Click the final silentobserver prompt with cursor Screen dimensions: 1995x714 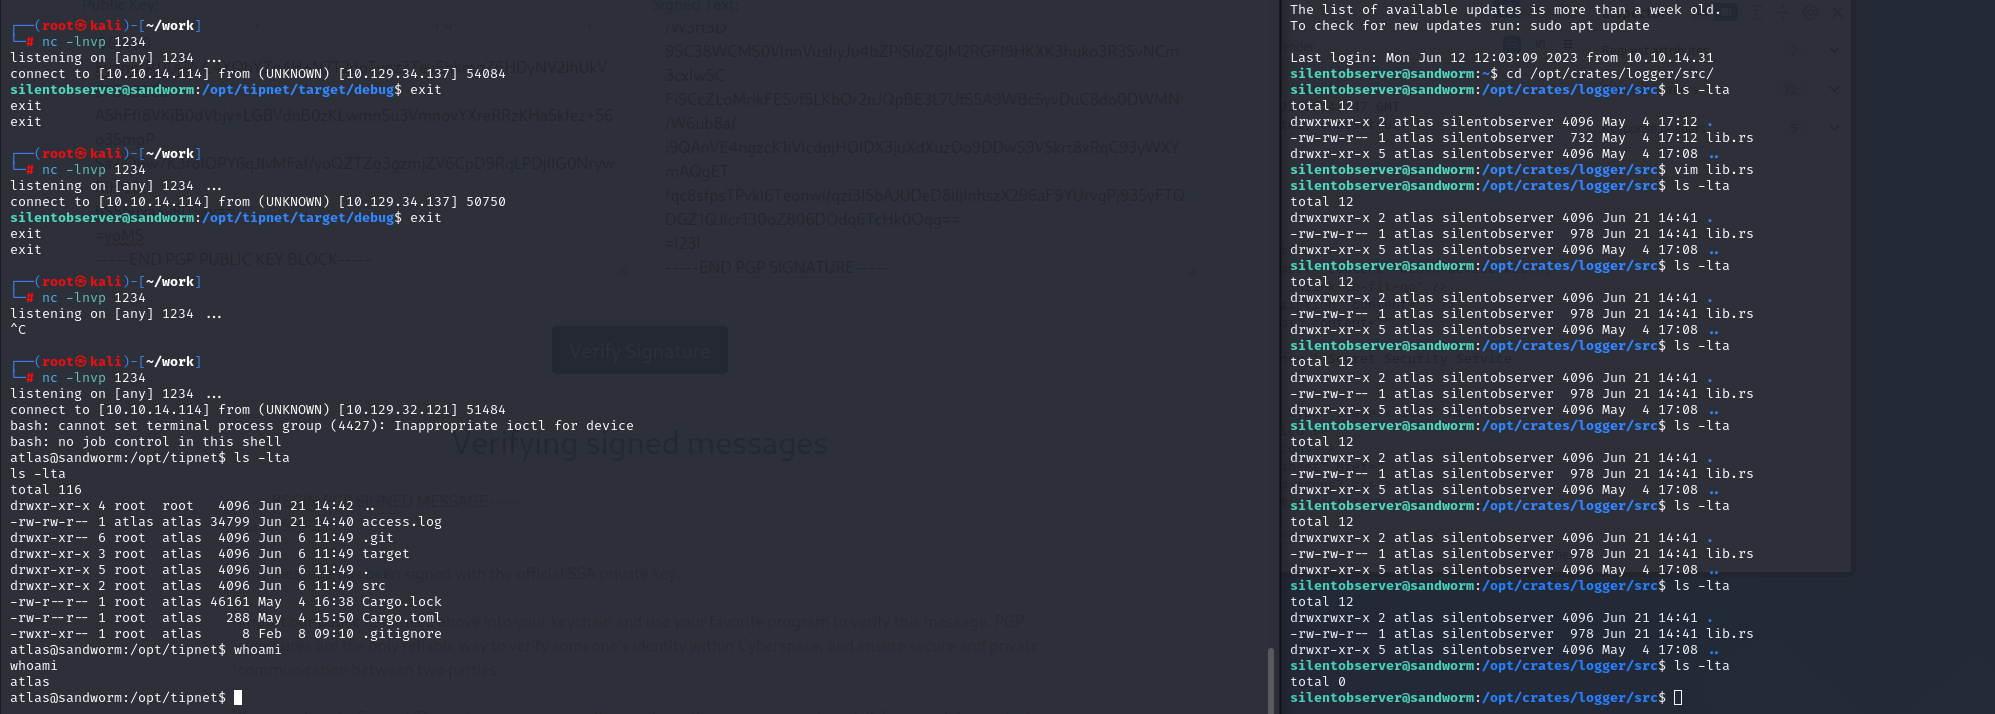click(x=1486, y=698)
